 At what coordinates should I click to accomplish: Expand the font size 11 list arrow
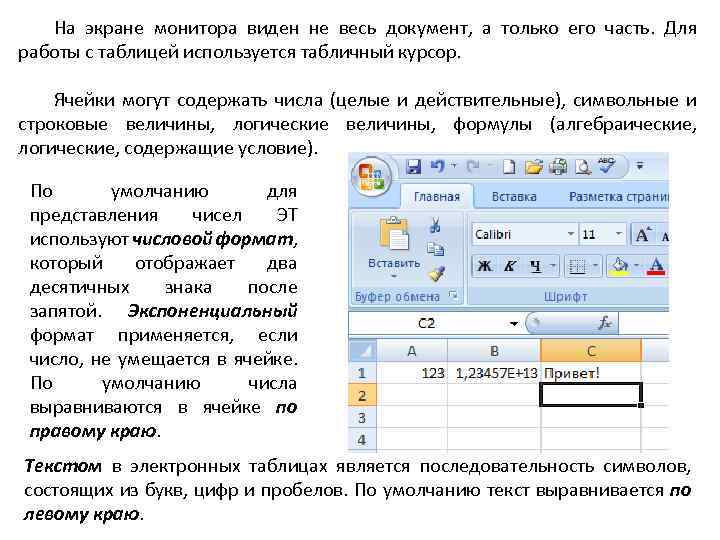[x=618, y=234]
